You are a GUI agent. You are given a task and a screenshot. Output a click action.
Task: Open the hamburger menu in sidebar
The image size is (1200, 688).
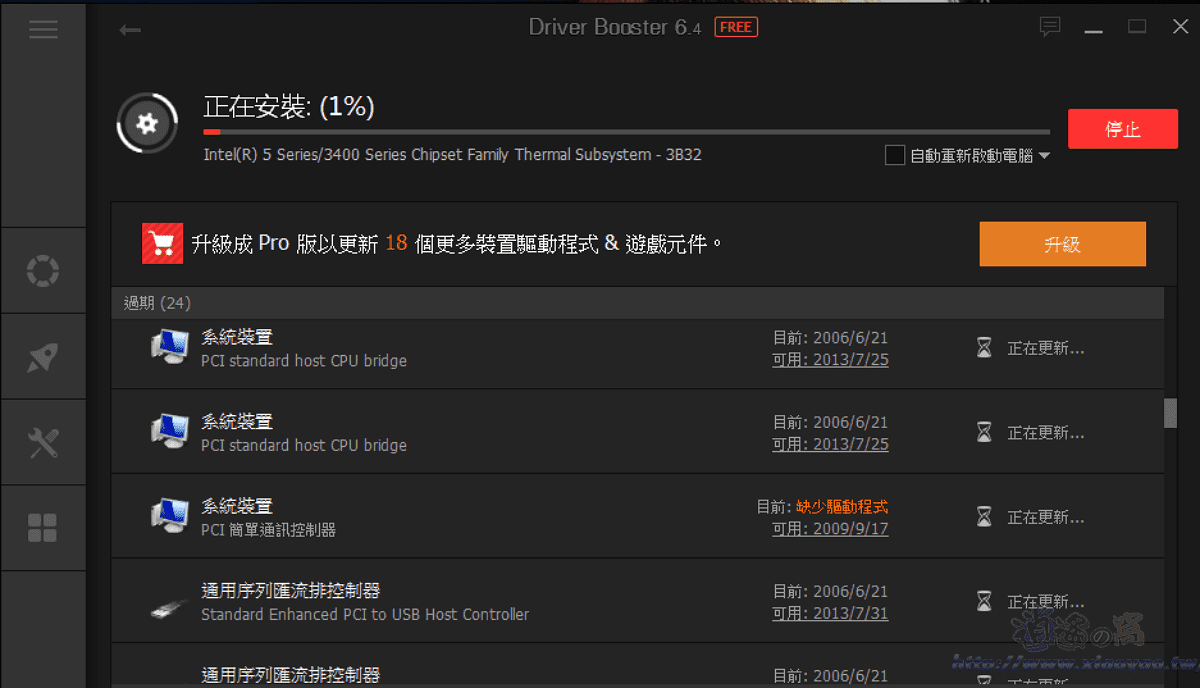pyautogui.click(x=43, y=30)
